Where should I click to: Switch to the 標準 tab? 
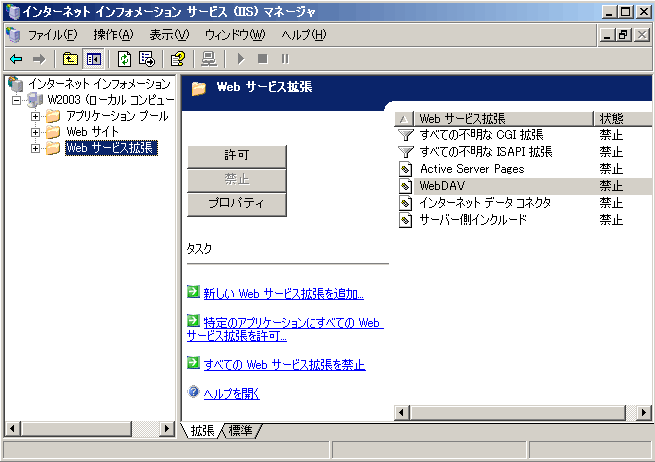[x=241, y=431]
